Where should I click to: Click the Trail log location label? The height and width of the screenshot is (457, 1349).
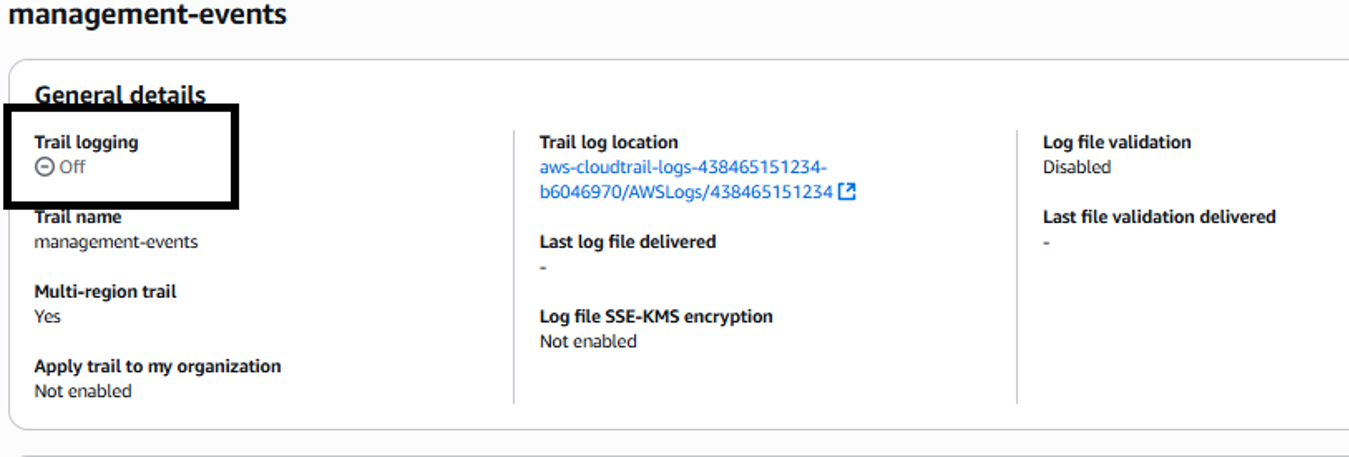[608, 142]
